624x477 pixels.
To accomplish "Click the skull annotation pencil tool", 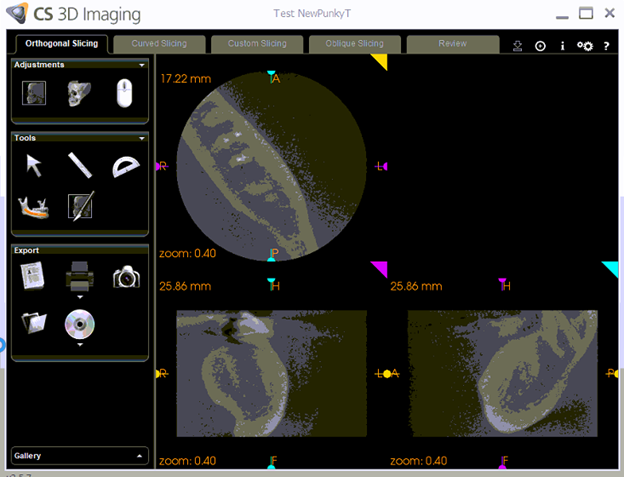I will coord(80,206).
